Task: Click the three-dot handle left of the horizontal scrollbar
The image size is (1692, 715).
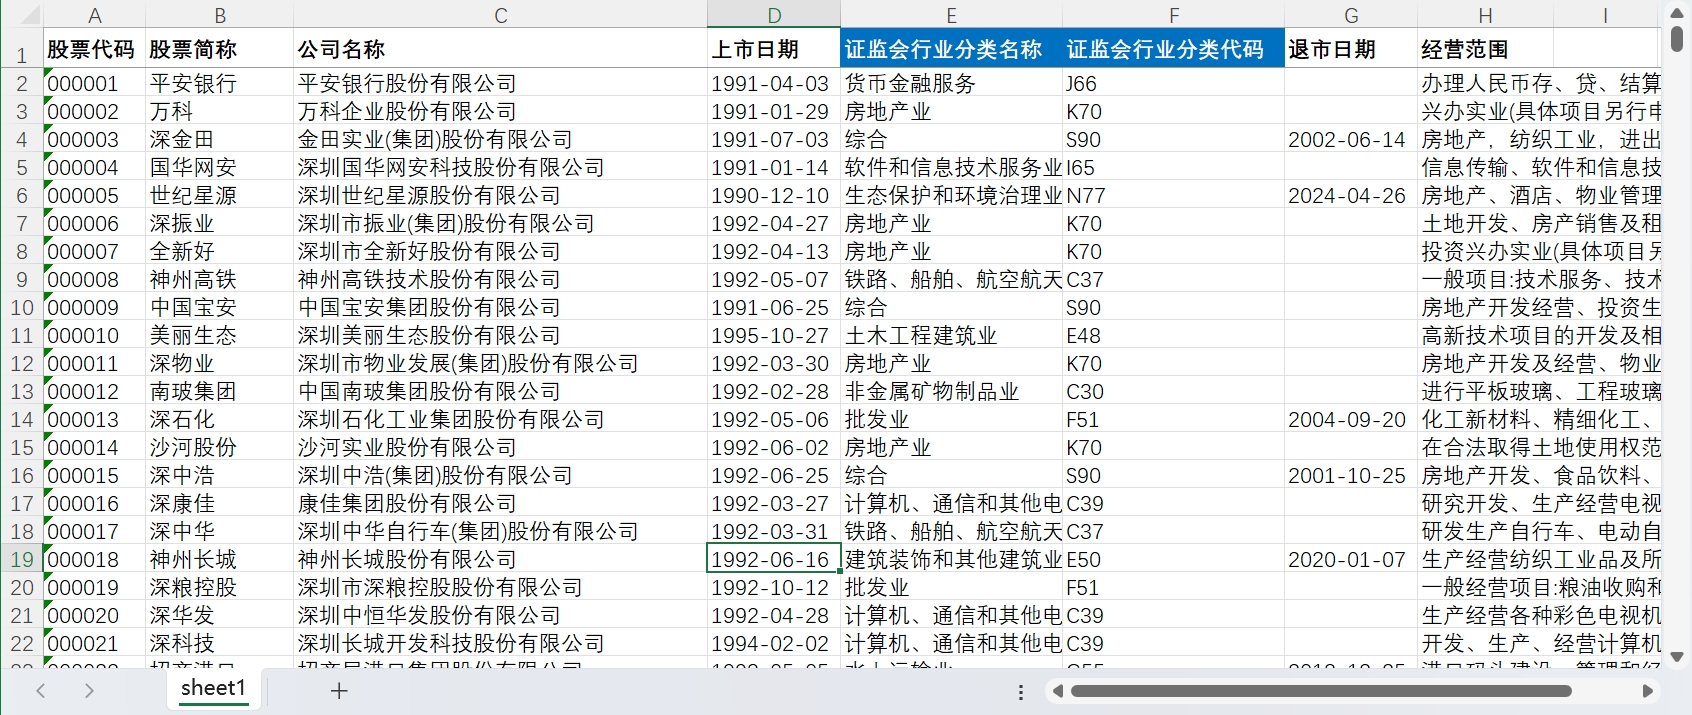Action: [1020, 692]
